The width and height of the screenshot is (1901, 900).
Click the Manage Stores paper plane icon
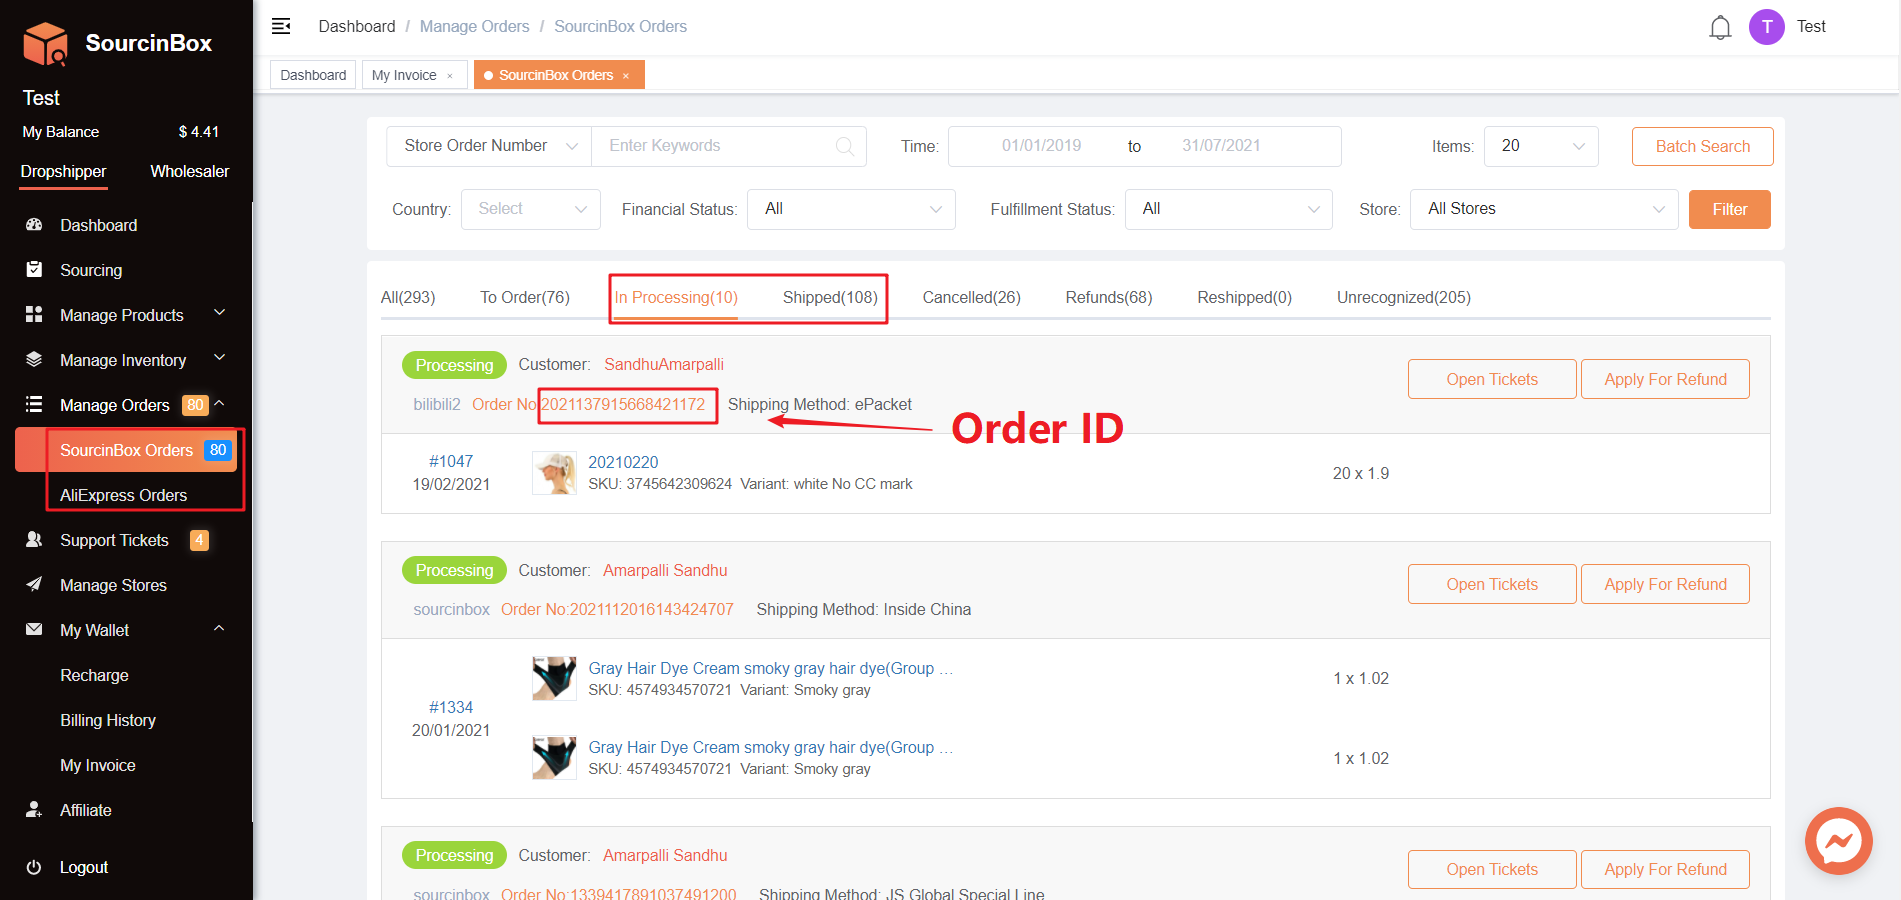pyautogui.click(x=34, y=585)
